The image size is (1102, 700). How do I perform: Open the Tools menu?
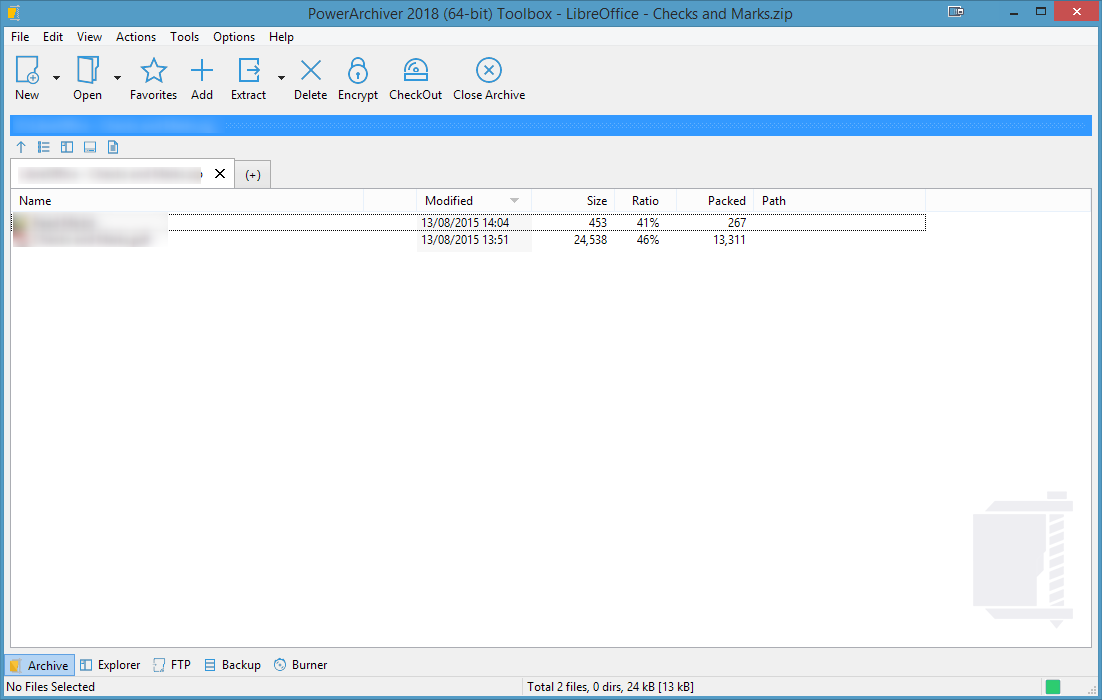coord(184,37)
